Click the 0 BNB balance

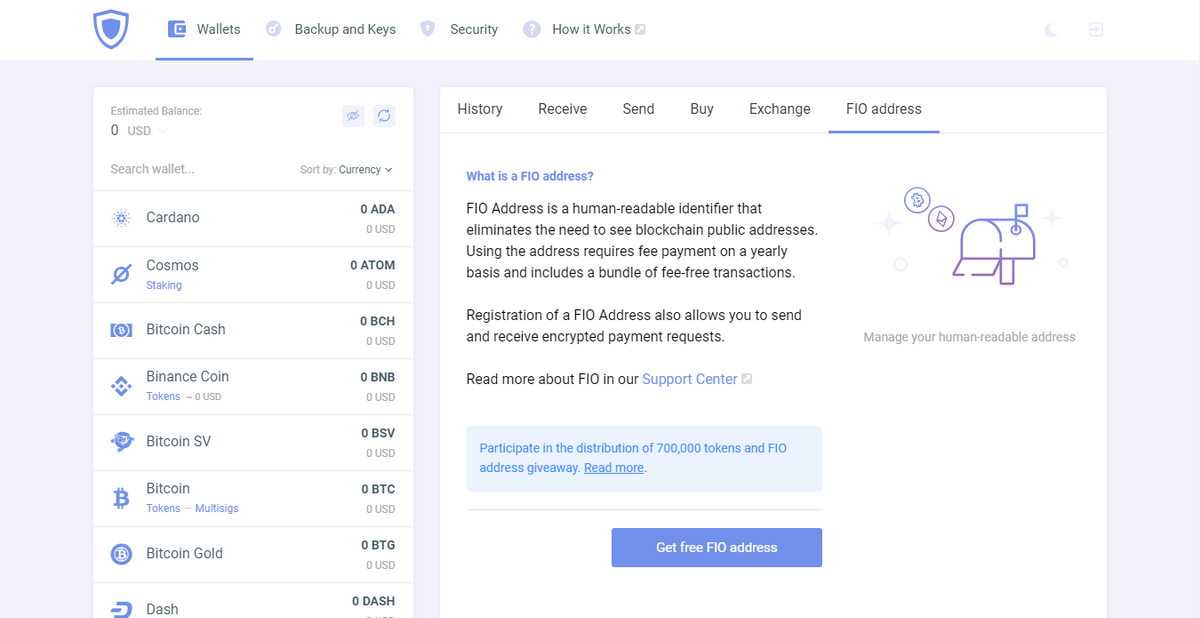[378, 377]
